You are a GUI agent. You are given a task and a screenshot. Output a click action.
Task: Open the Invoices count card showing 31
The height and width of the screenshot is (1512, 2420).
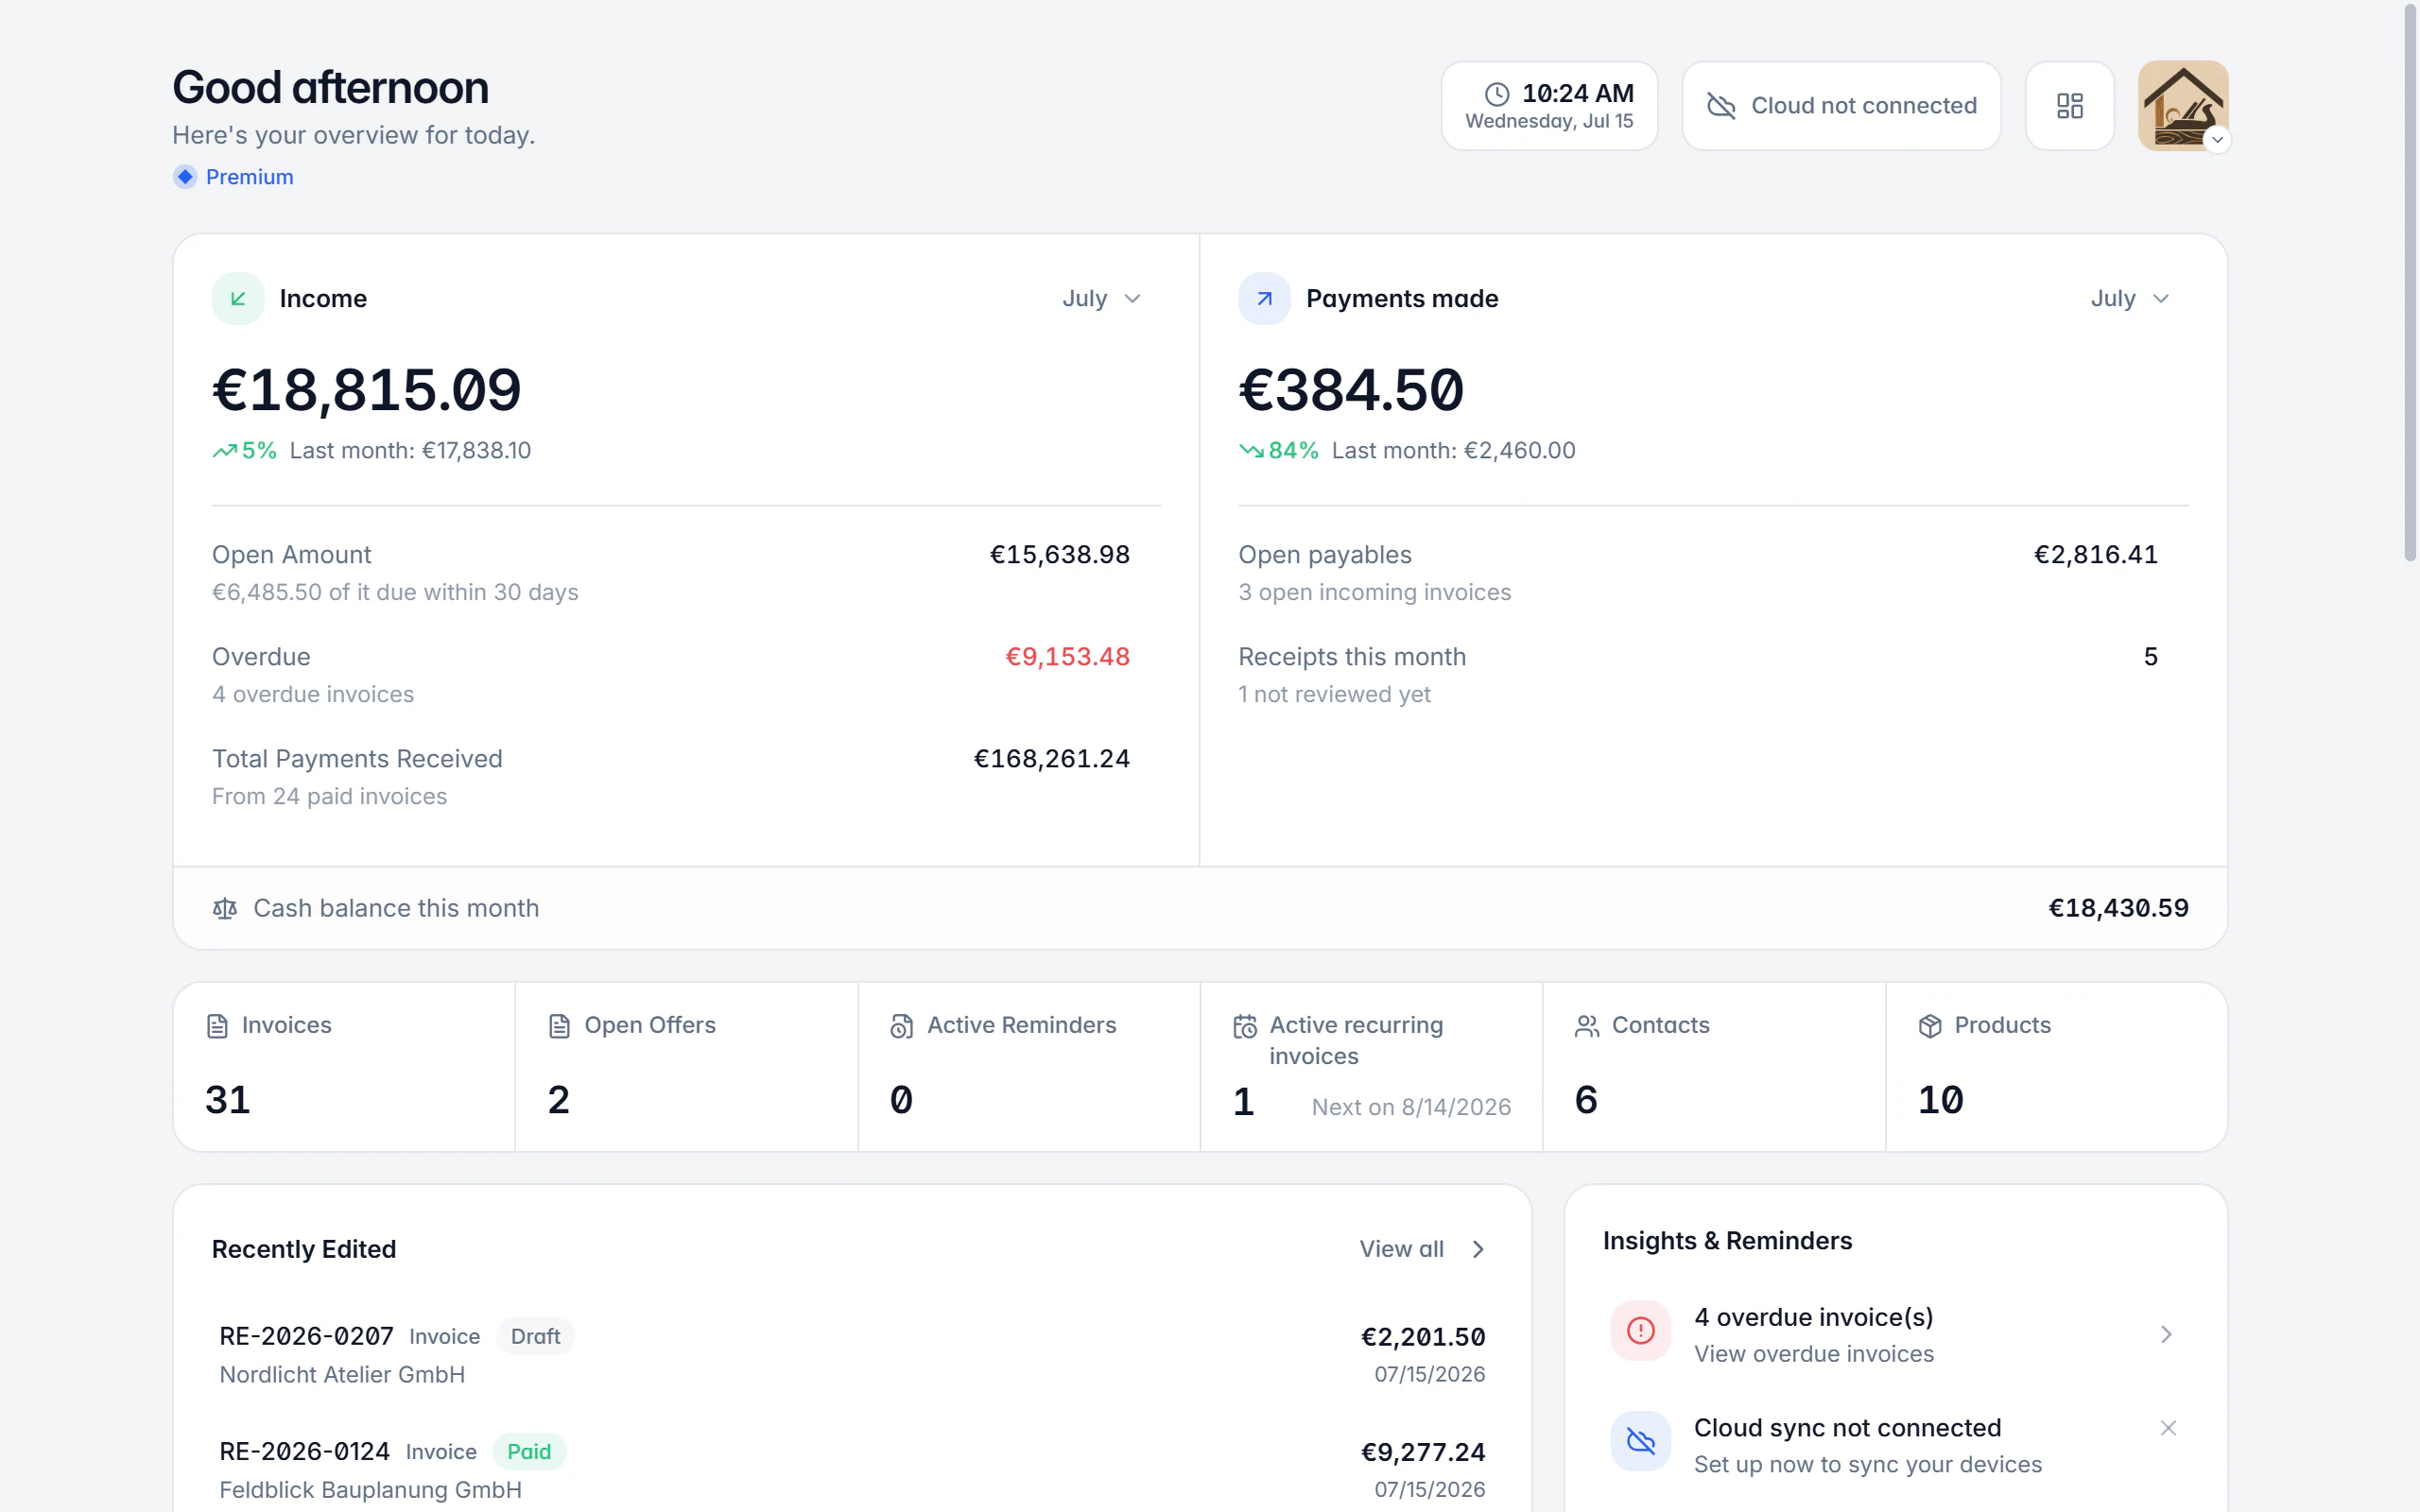coord(344,1067)
